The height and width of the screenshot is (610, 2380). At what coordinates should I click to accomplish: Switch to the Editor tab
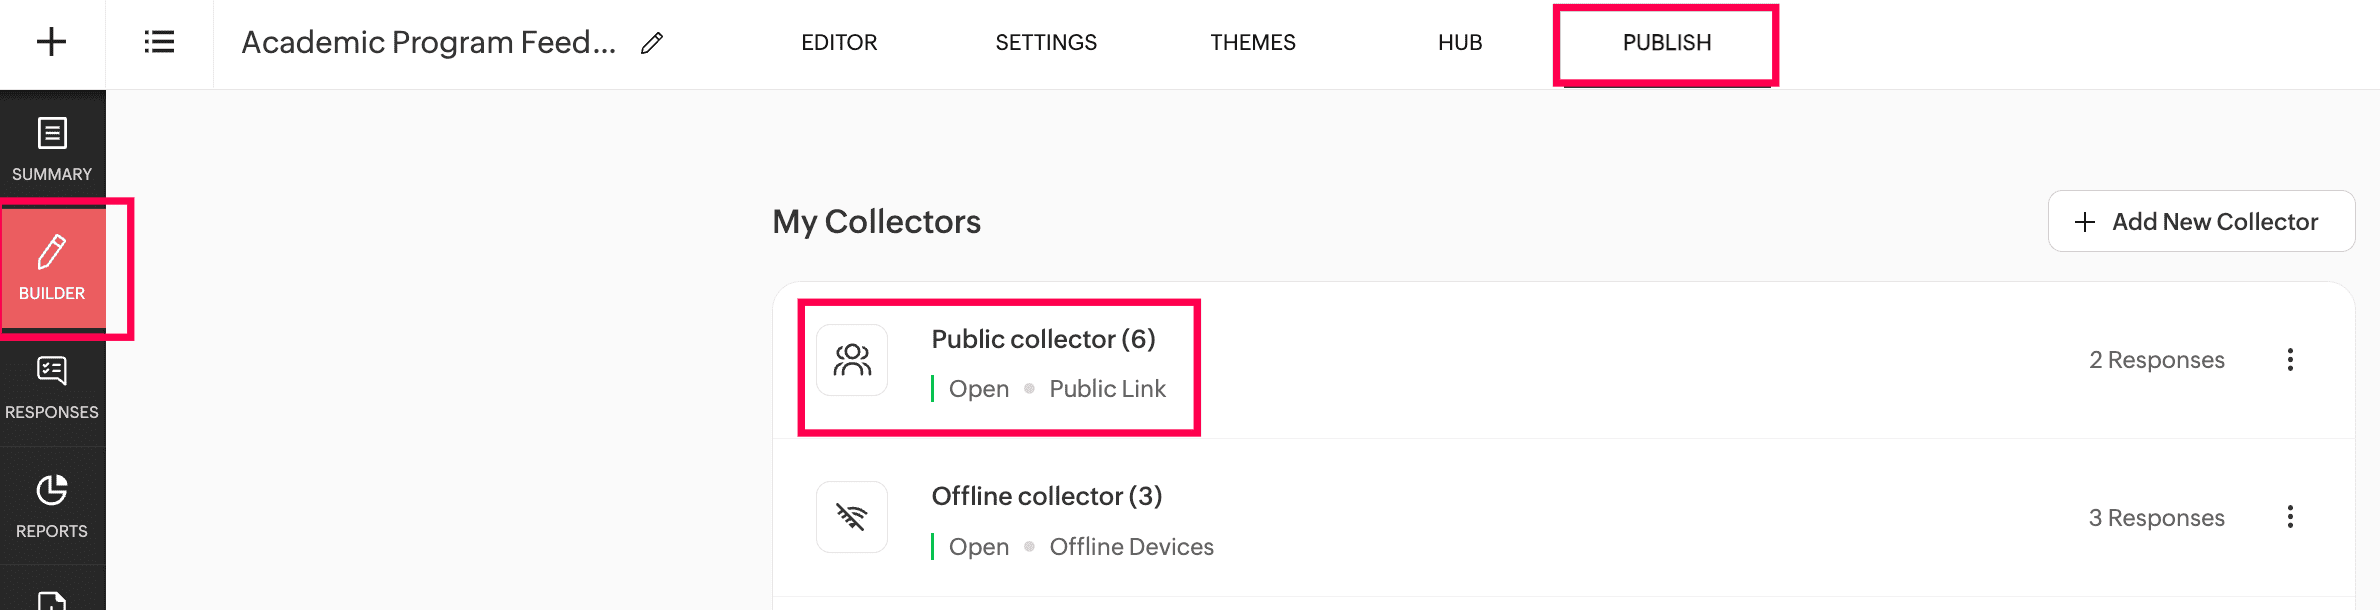[x=839, y=43]
